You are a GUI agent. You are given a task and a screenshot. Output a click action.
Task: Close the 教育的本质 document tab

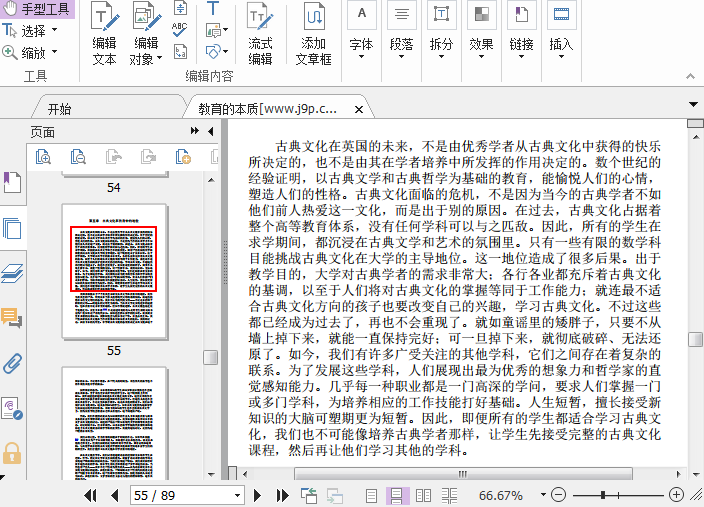[x=358, y=108]
